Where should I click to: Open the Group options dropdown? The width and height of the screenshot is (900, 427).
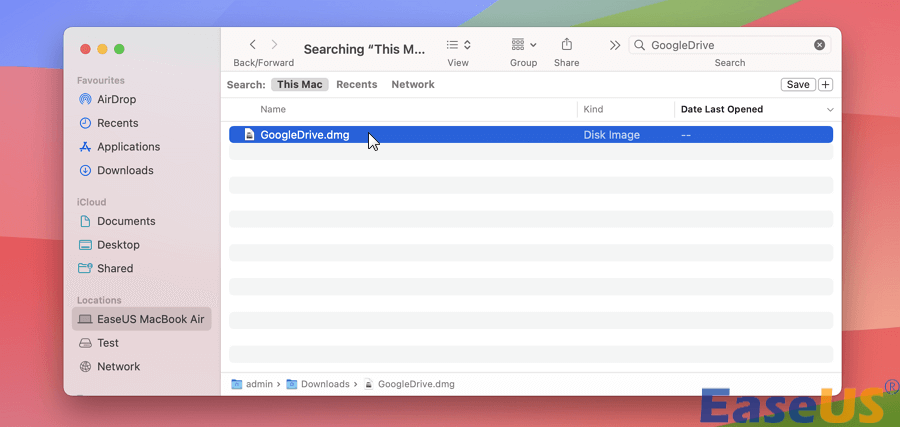pos(524,45)
